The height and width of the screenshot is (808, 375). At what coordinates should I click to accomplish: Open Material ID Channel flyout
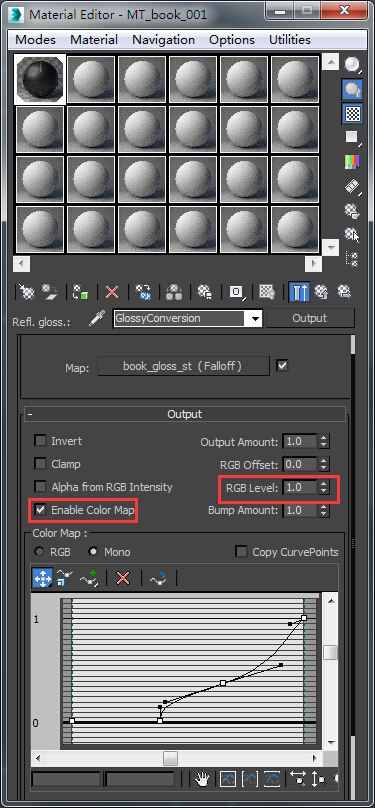point(236,292)
